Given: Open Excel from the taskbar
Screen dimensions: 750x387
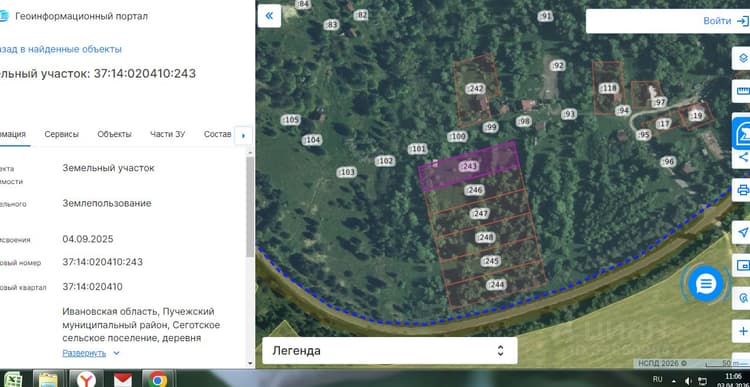Looking at the screenshot, I should coord(12,379).
